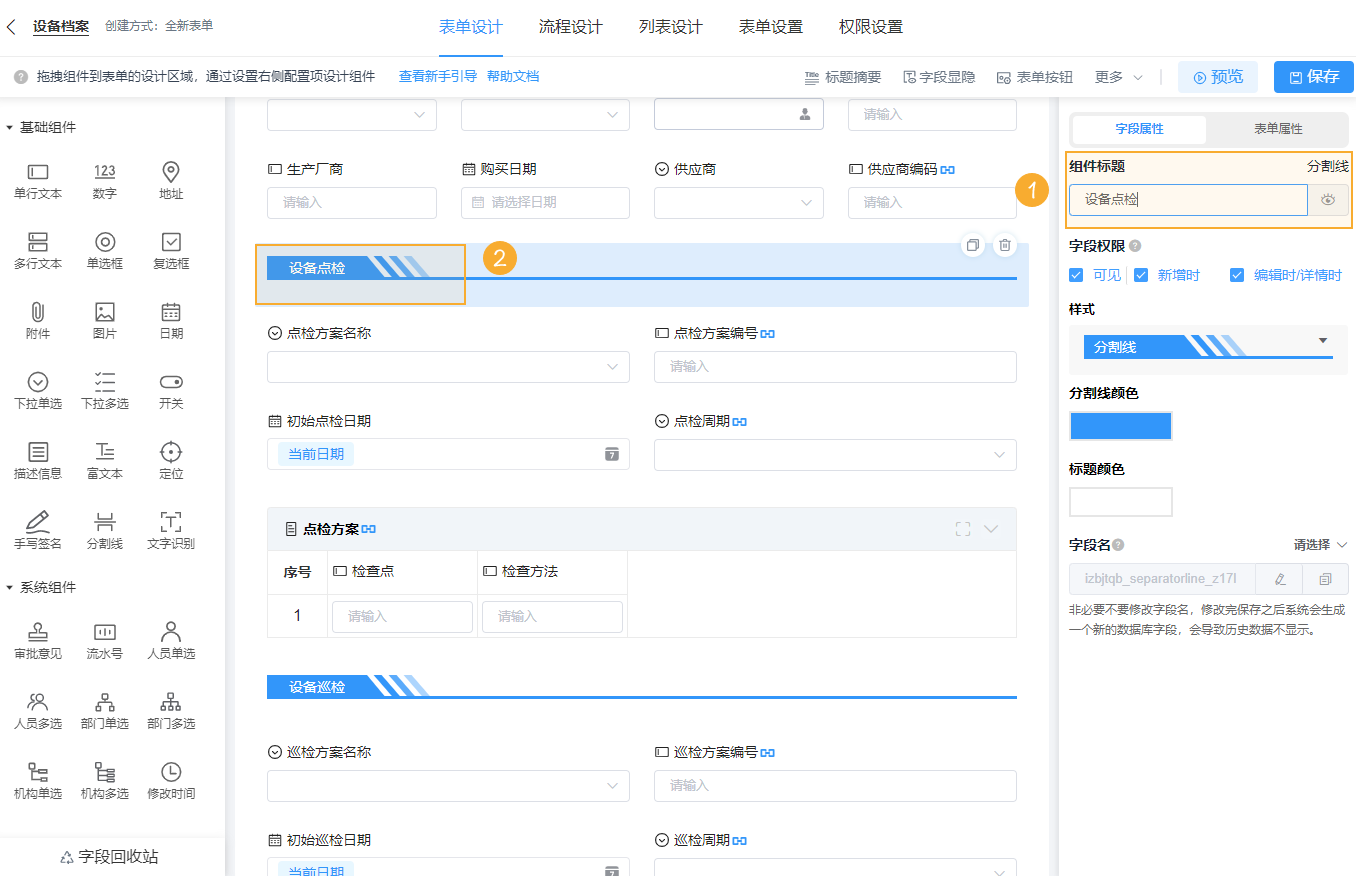Click the blue 分割线颜色 color swatch
Screen dimensions: 1356x876
click(x=1120, y=425)
